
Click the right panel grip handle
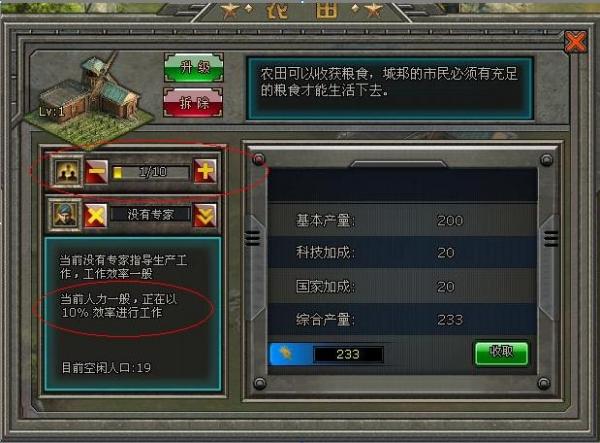pyautogui.click(x=551, y=238)
